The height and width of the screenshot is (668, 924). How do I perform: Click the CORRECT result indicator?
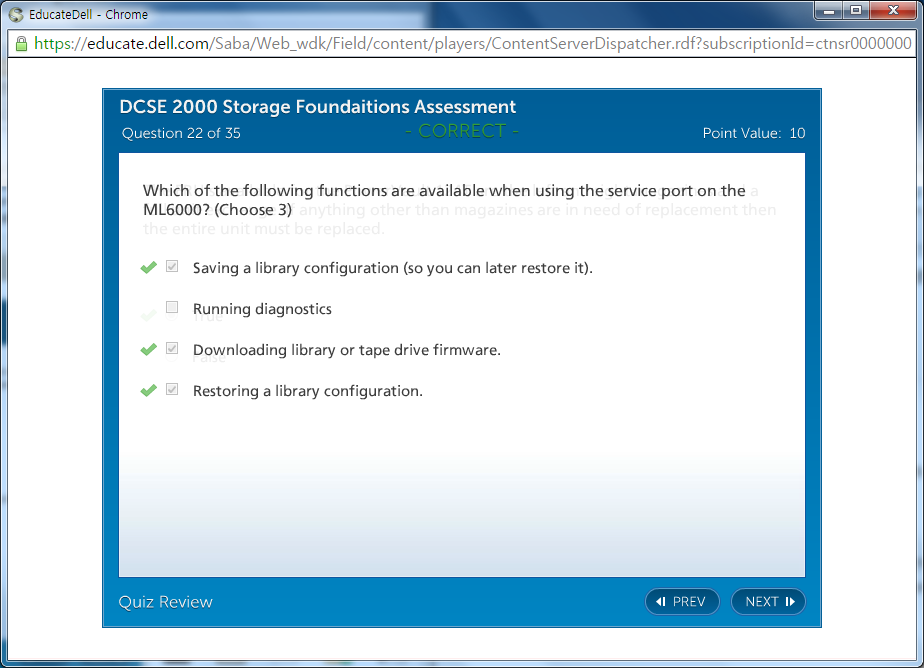point(462,132)
